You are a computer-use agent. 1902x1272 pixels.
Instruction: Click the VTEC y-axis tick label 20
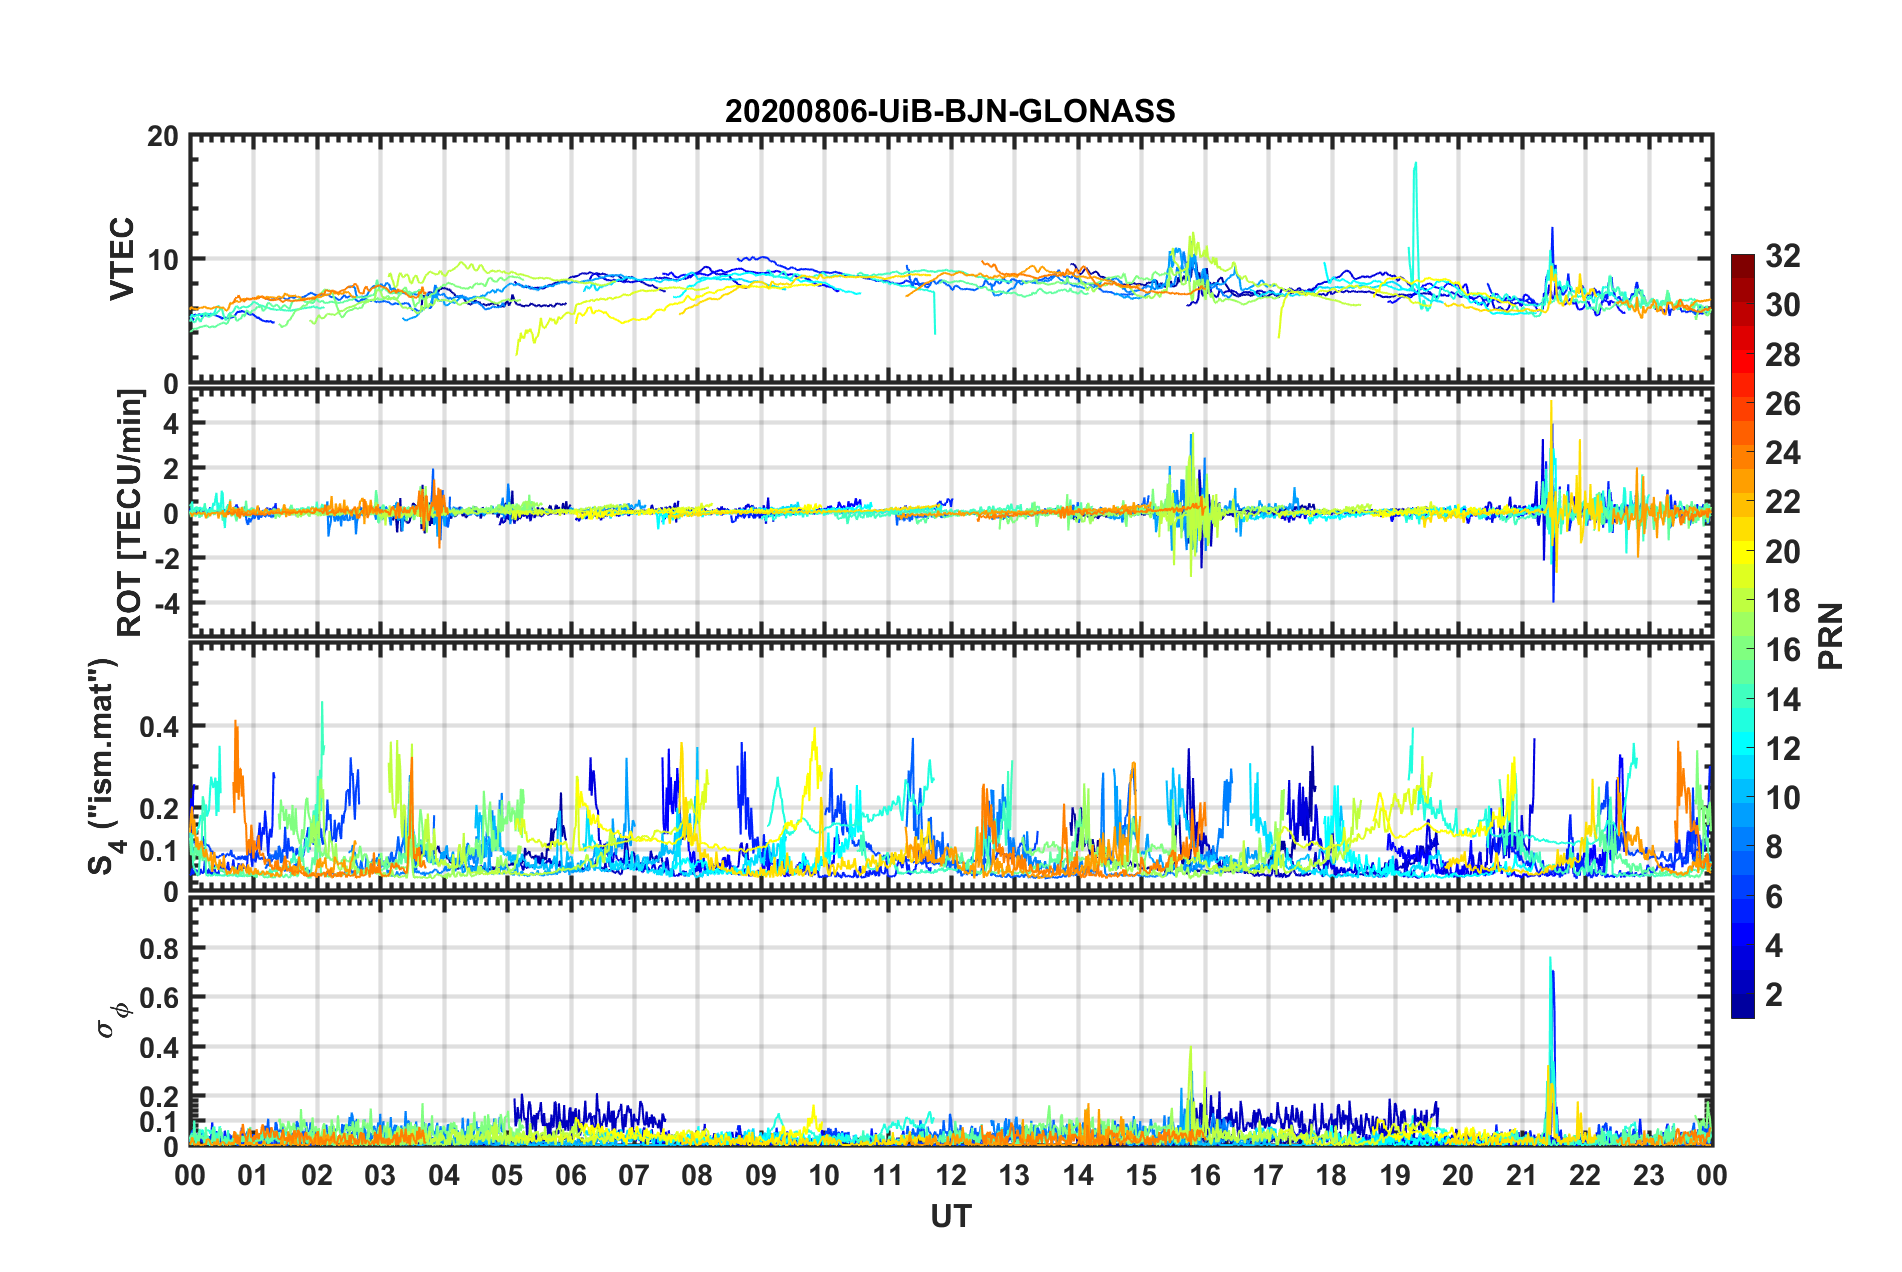162,137
